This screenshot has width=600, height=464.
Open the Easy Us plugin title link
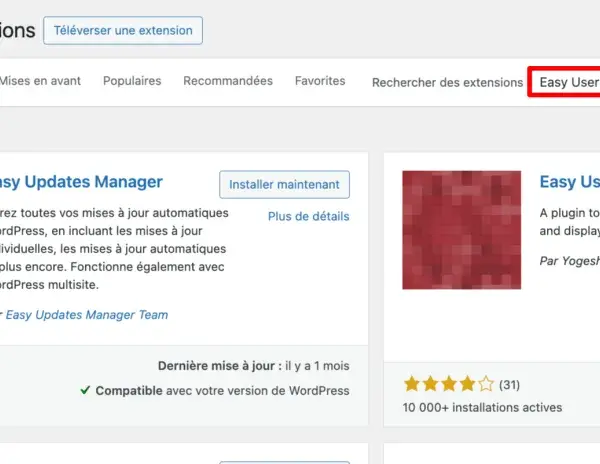click(570, 182)
